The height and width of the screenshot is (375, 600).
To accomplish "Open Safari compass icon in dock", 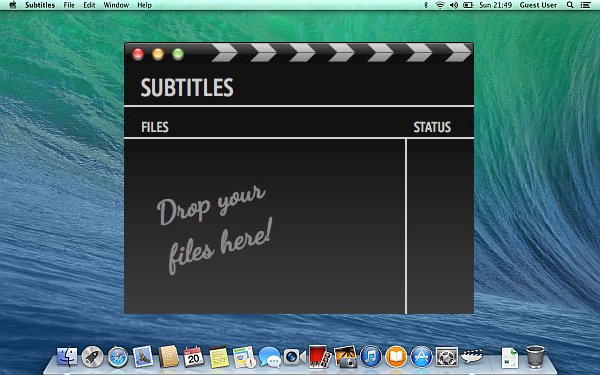I will 117,357.
